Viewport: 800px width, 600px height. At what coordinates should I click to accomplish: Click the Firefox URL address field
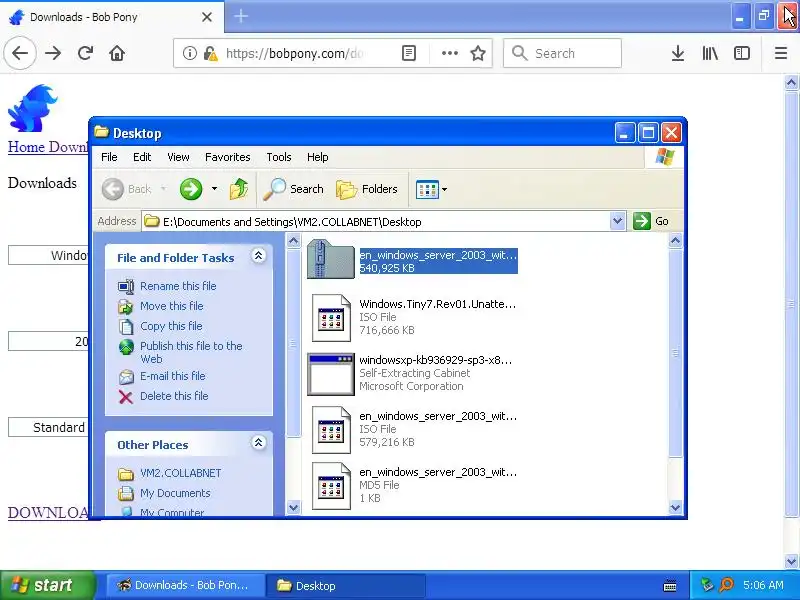point(294,53)
